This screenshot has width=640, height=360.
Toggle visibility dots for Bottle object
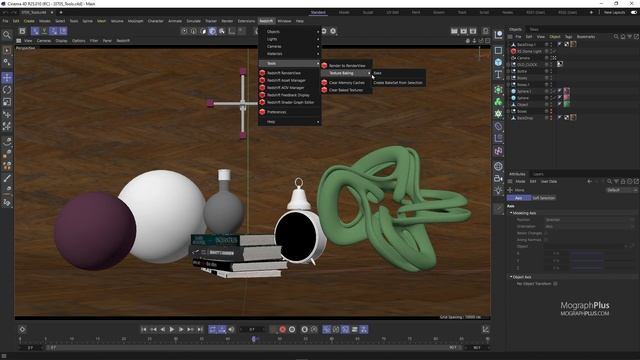coord(551,71)
